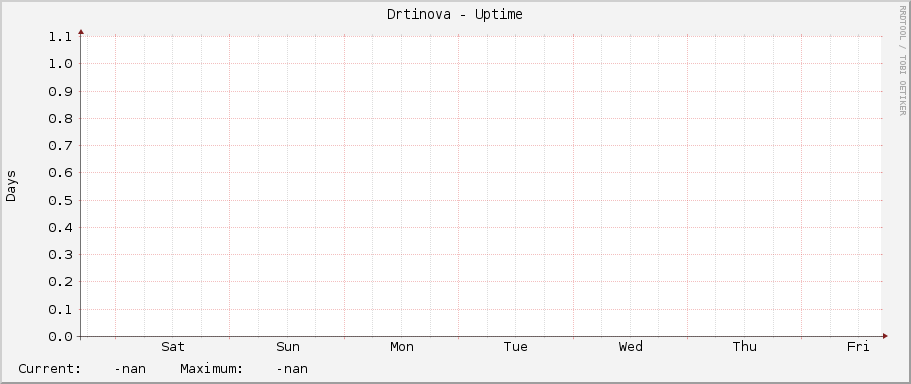The width and height of the screenshot is (911, 384).
Task: Select the 0.3 y-axis value
Action: (x=60, y=255)
